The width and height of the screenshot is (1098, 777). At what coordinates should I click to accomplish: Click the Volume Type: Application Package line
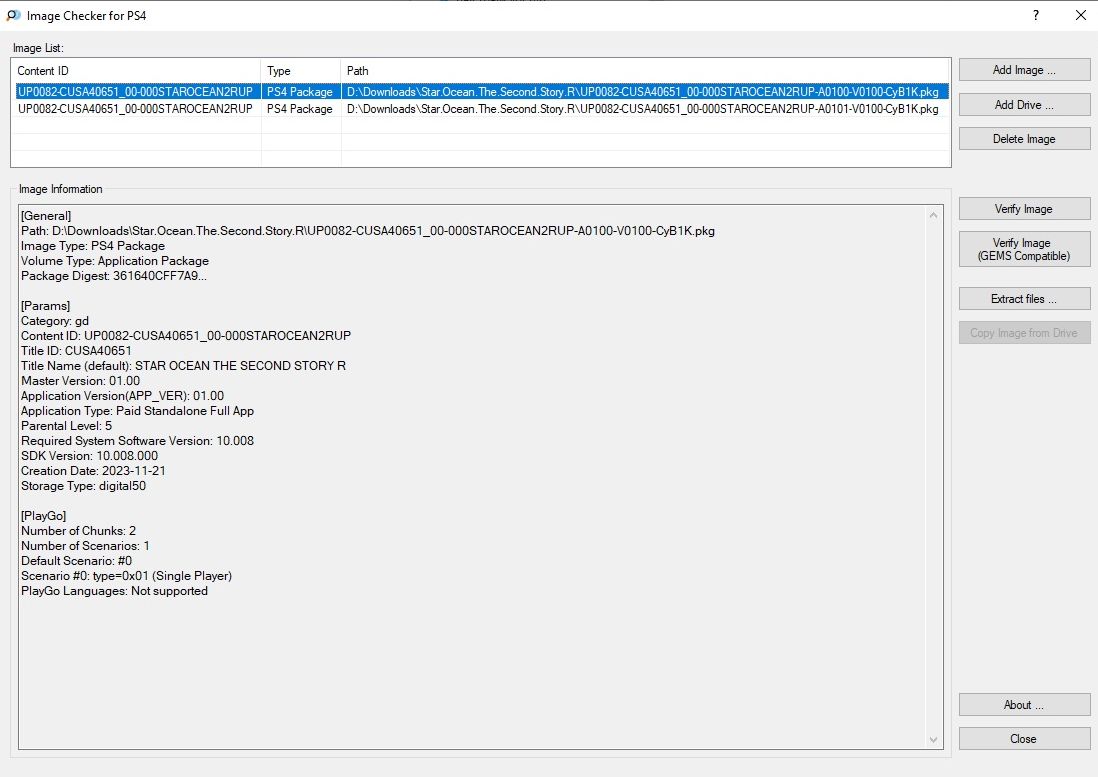click(115, 261)
